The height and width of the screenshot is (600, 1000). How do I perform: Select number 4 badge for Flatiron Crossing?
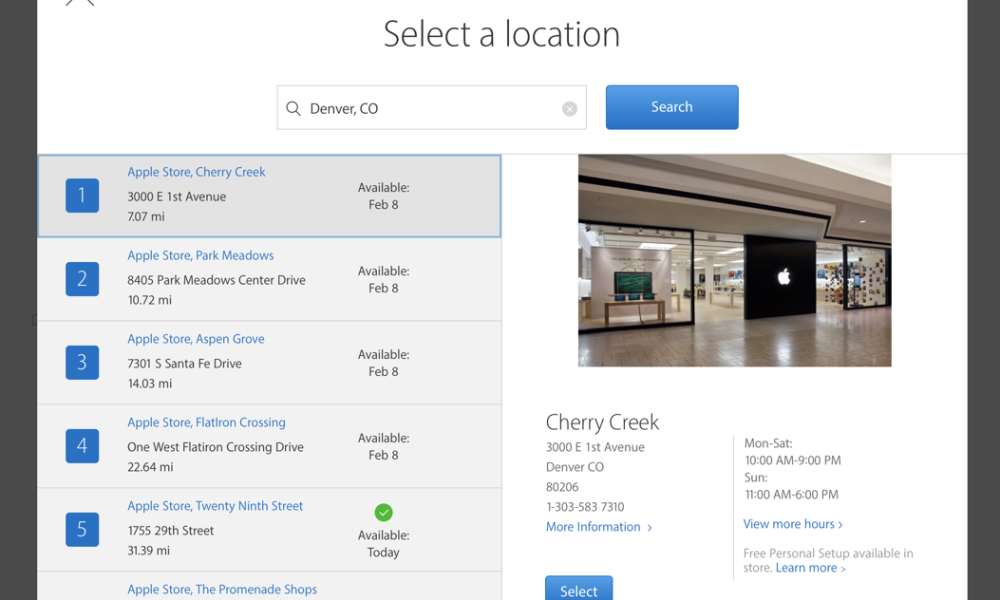[82, 446]
